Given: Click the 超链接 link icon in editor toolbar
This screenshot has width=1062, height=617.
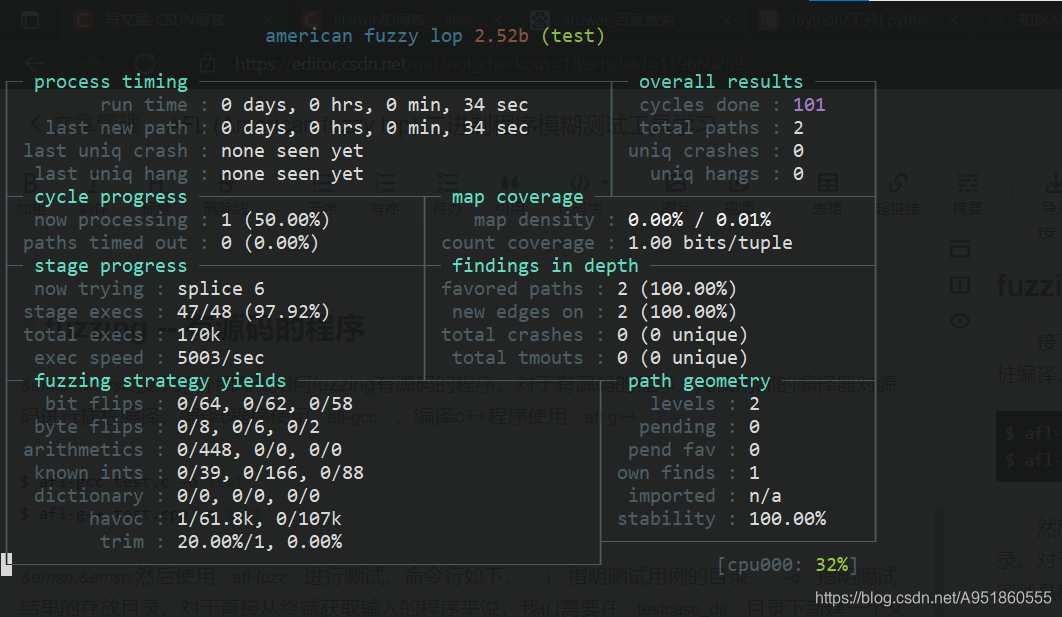Looking at the screenshot, I should point(898,183).
